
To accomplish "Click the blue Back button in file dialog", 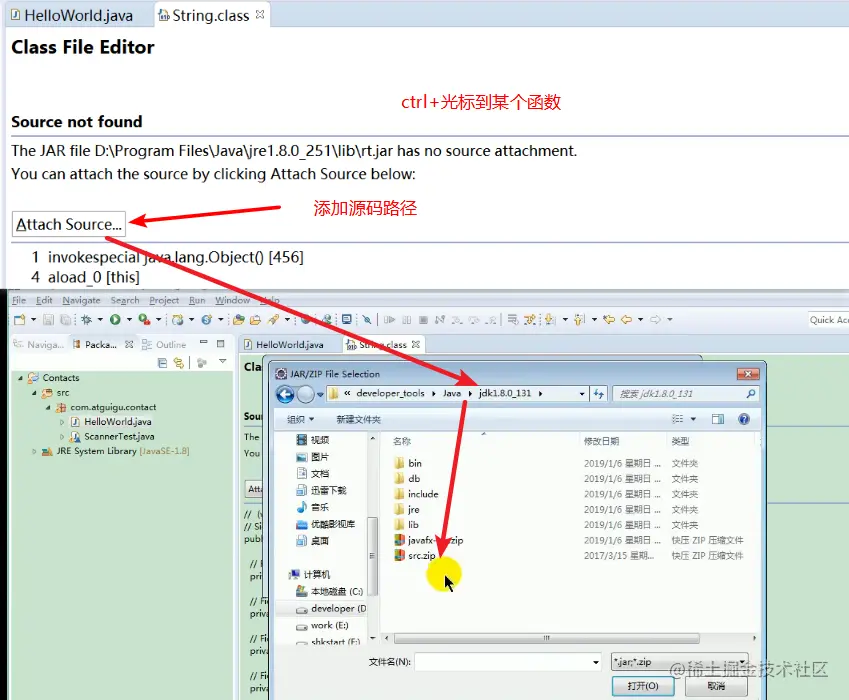I will click(x=285, y=394).
